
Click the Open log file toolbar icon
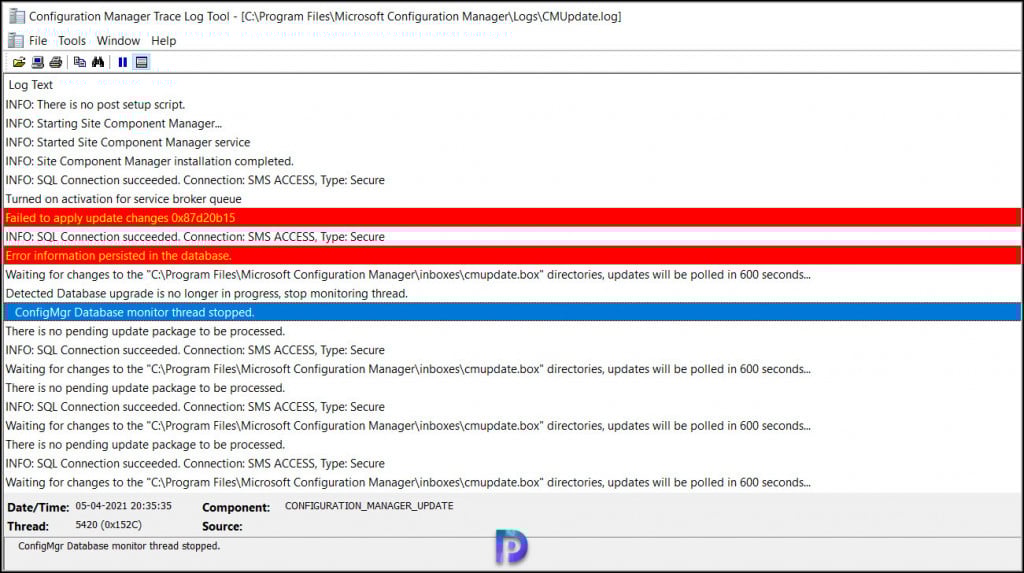point(19,62)
